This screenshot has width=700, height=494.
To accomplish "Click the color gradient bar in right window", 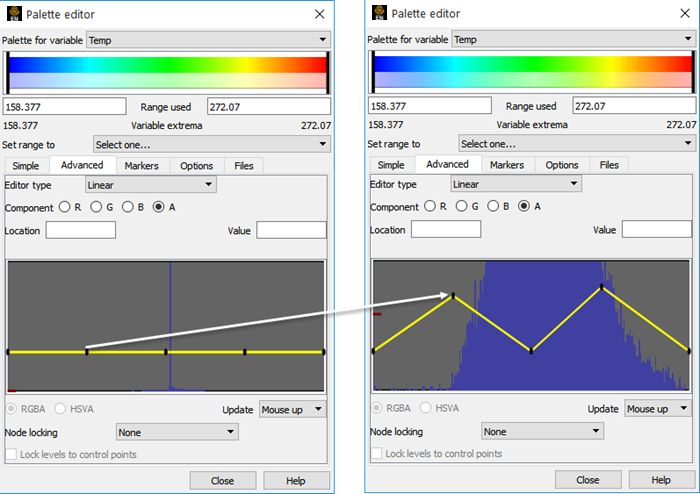I will pos(533,71).
